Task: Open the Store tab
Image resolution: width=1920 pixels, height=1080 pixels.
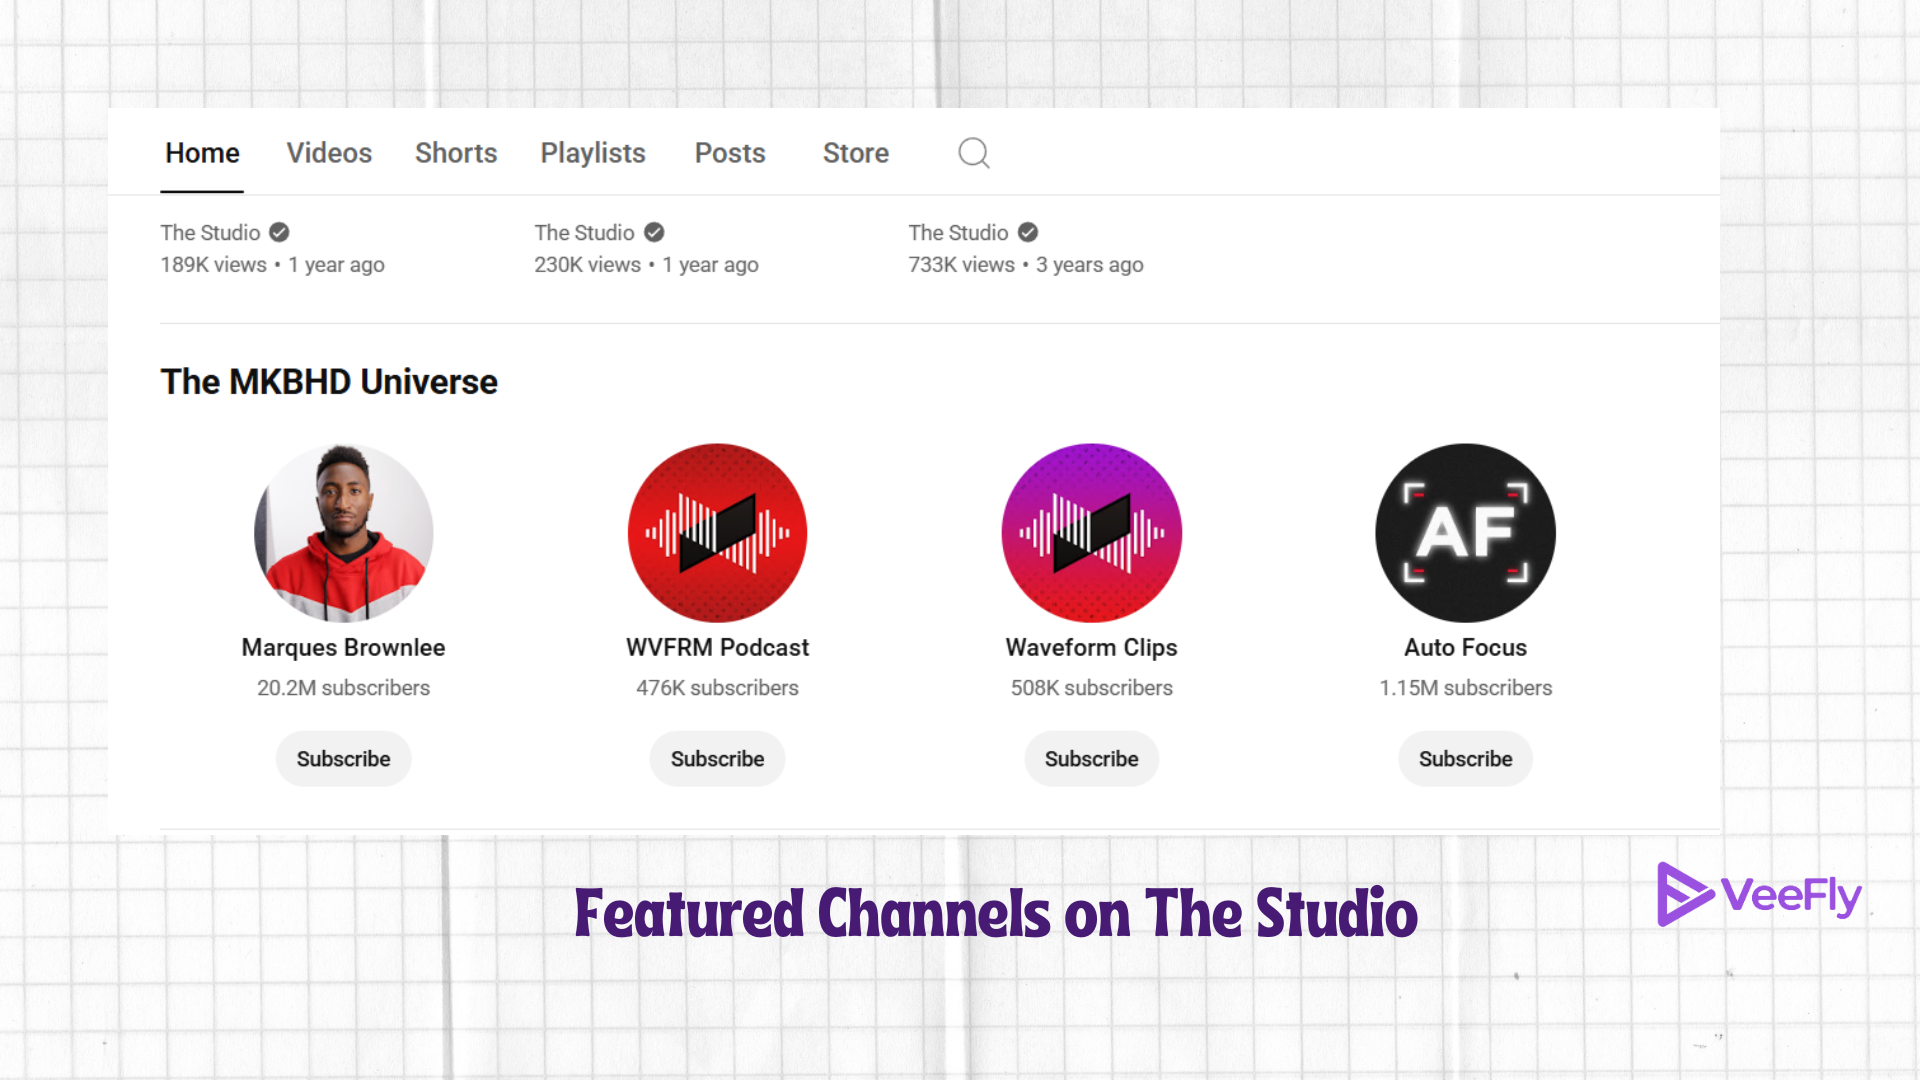Action: [856, 153]
